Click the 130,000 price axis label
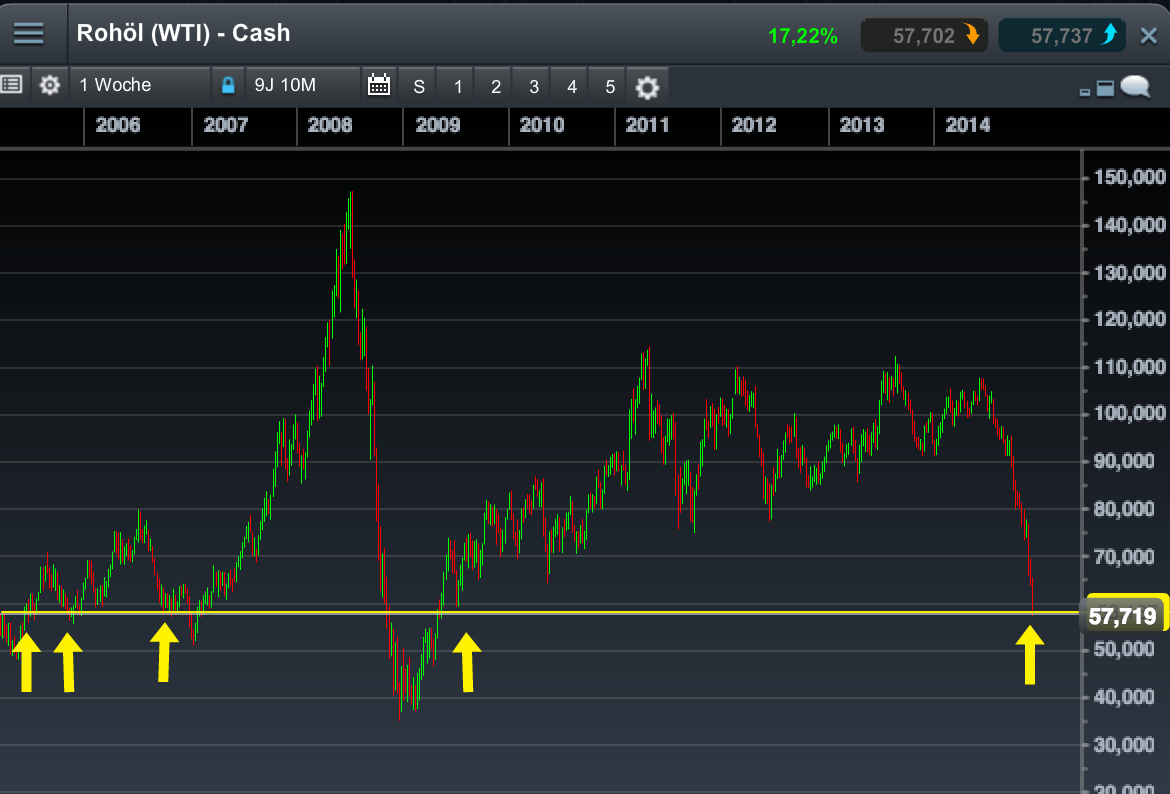 (1129, 272)
